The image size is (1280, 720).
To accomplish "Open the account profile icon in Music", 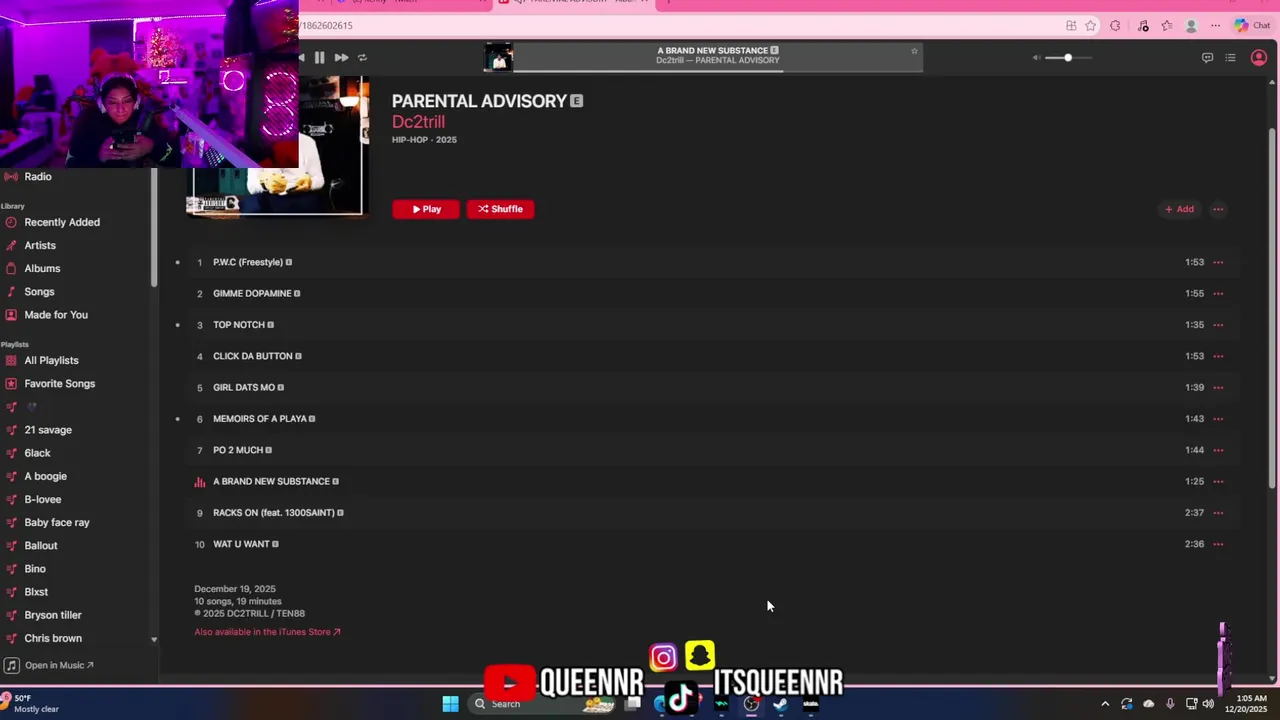I will tap(1259, 58).
